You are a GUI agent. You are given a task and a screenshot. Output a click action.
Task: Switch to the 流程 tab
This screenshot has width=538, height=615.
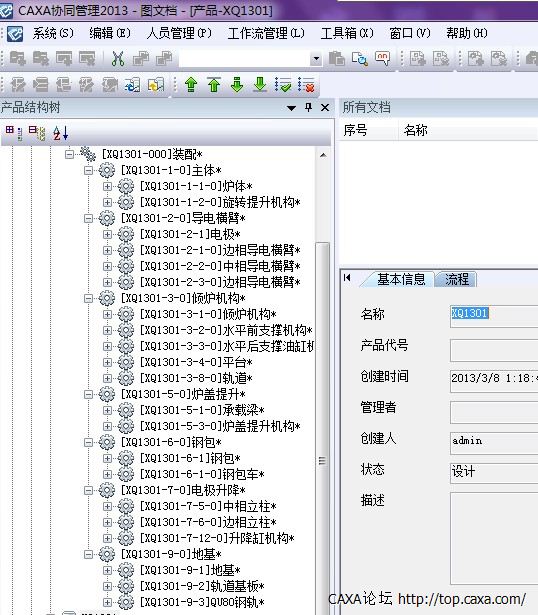point(456,279)
